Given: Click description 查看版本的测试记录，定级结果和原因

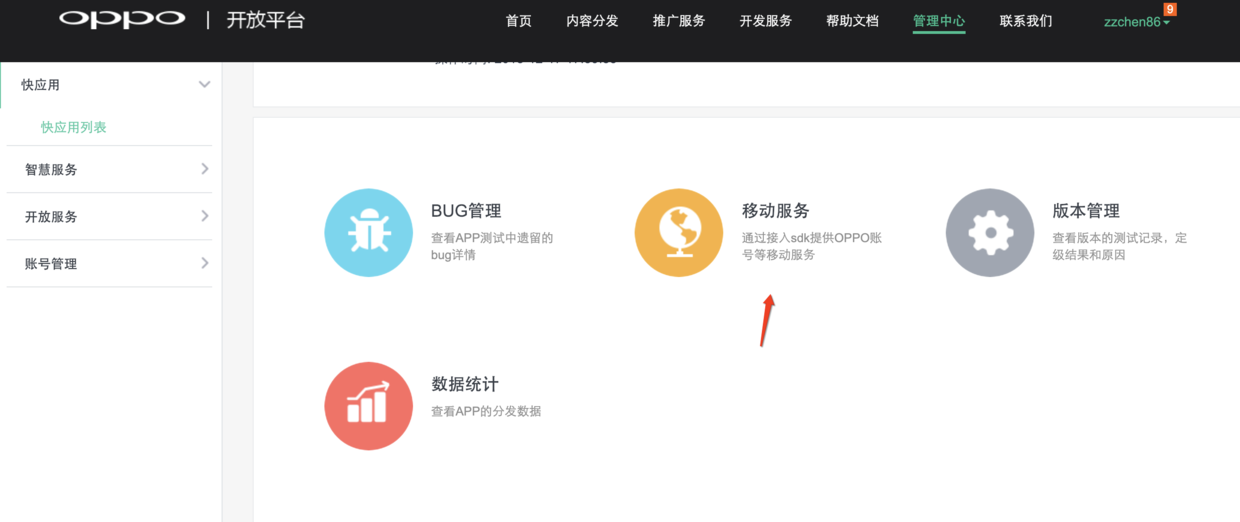Looking at the screenshot, I should coord(1120,246).
